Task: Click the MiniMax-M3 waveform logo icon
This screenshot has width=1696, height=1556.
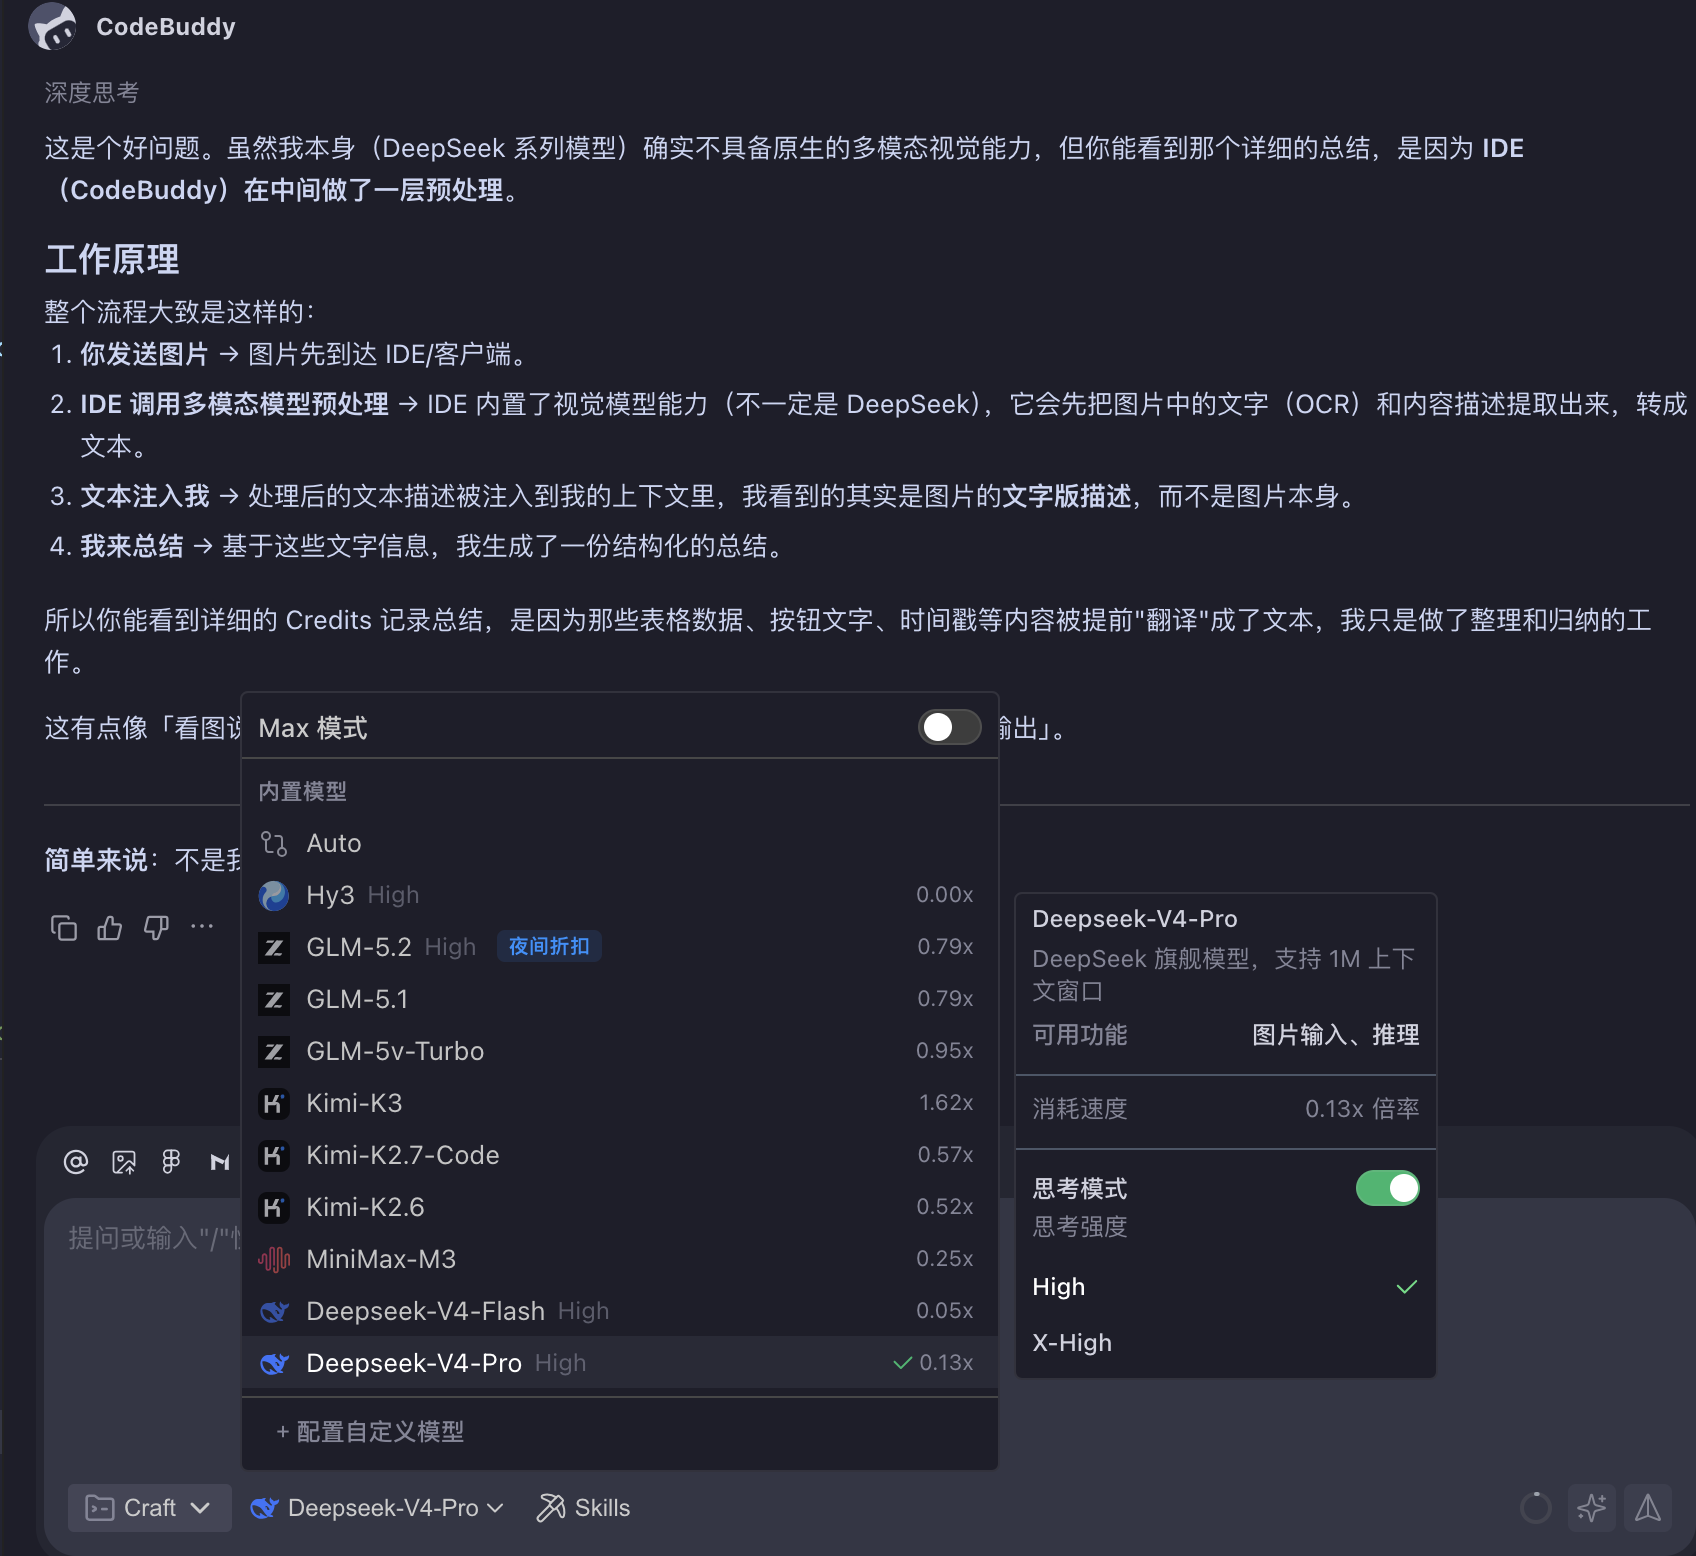Action: [x=274, y=1259]
